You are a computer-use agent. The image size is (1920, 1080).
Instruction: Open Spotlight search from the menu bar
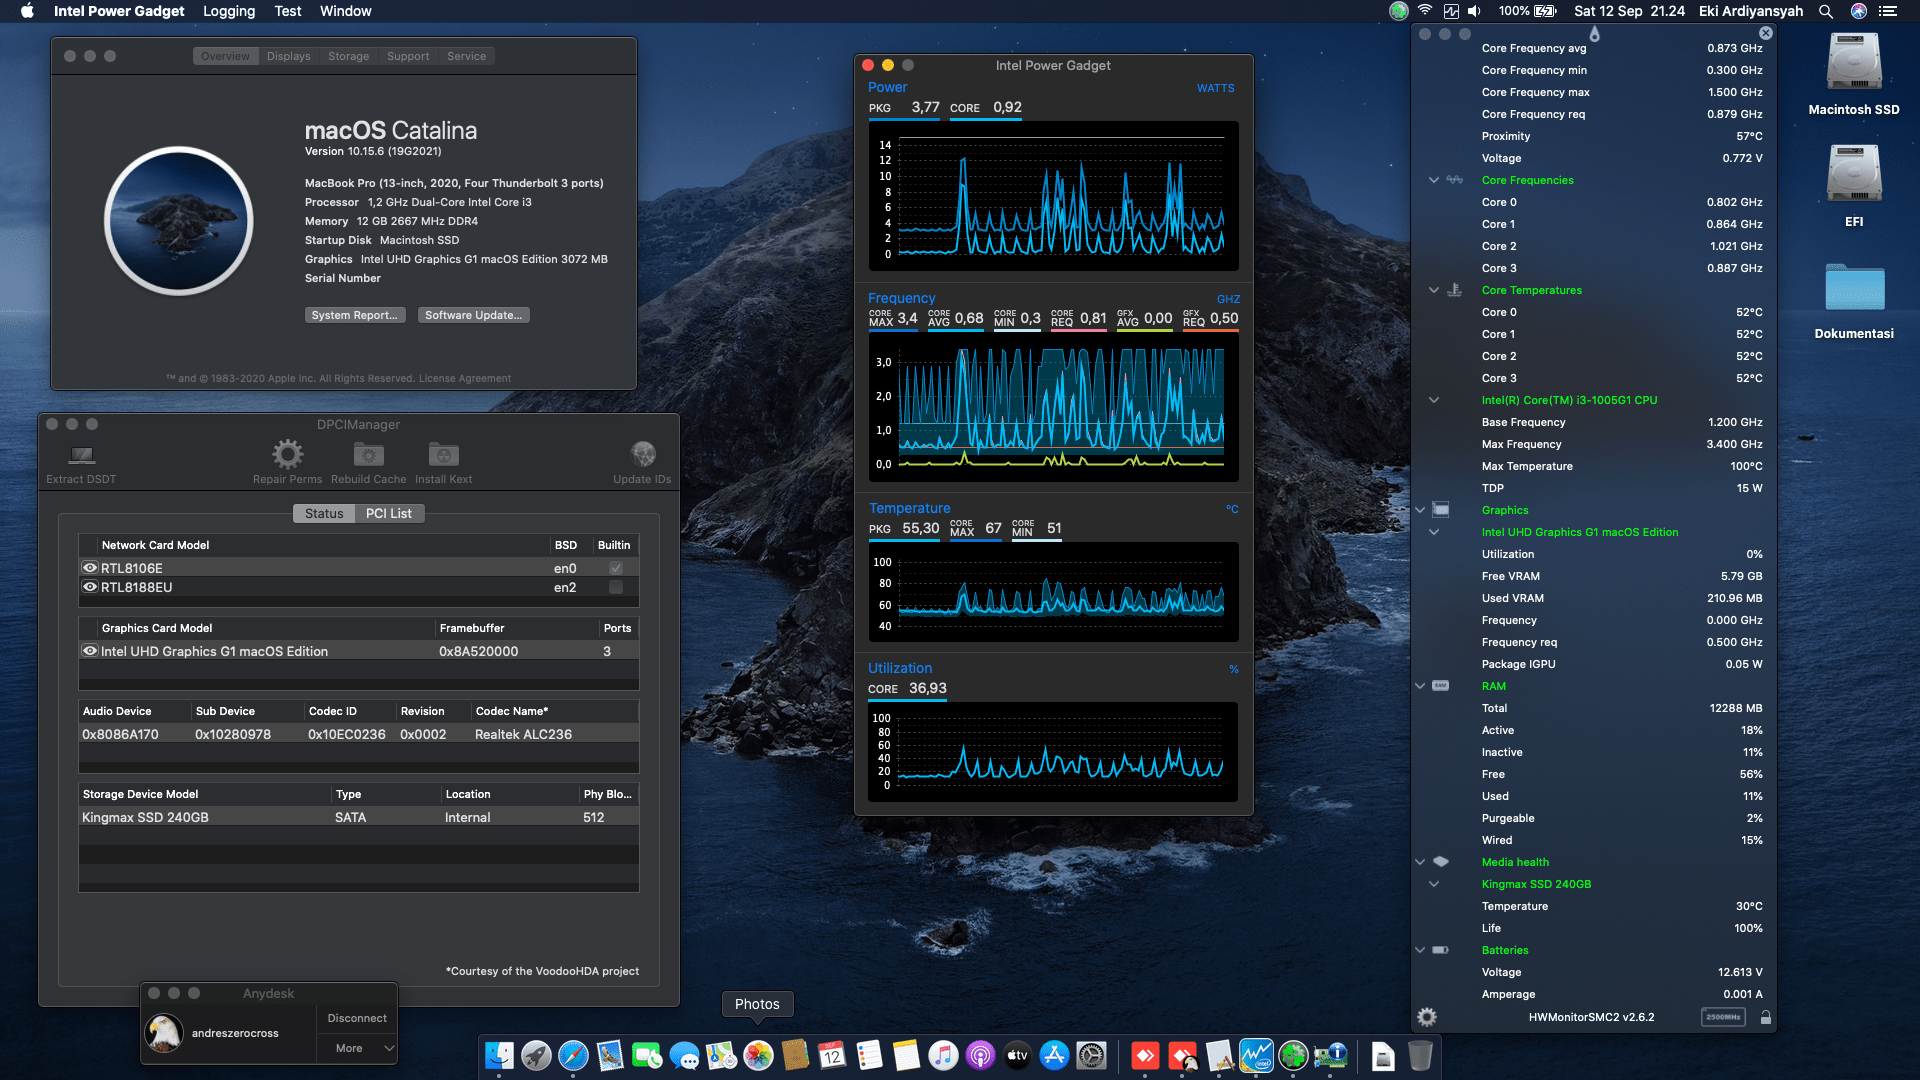[1826, 11]
